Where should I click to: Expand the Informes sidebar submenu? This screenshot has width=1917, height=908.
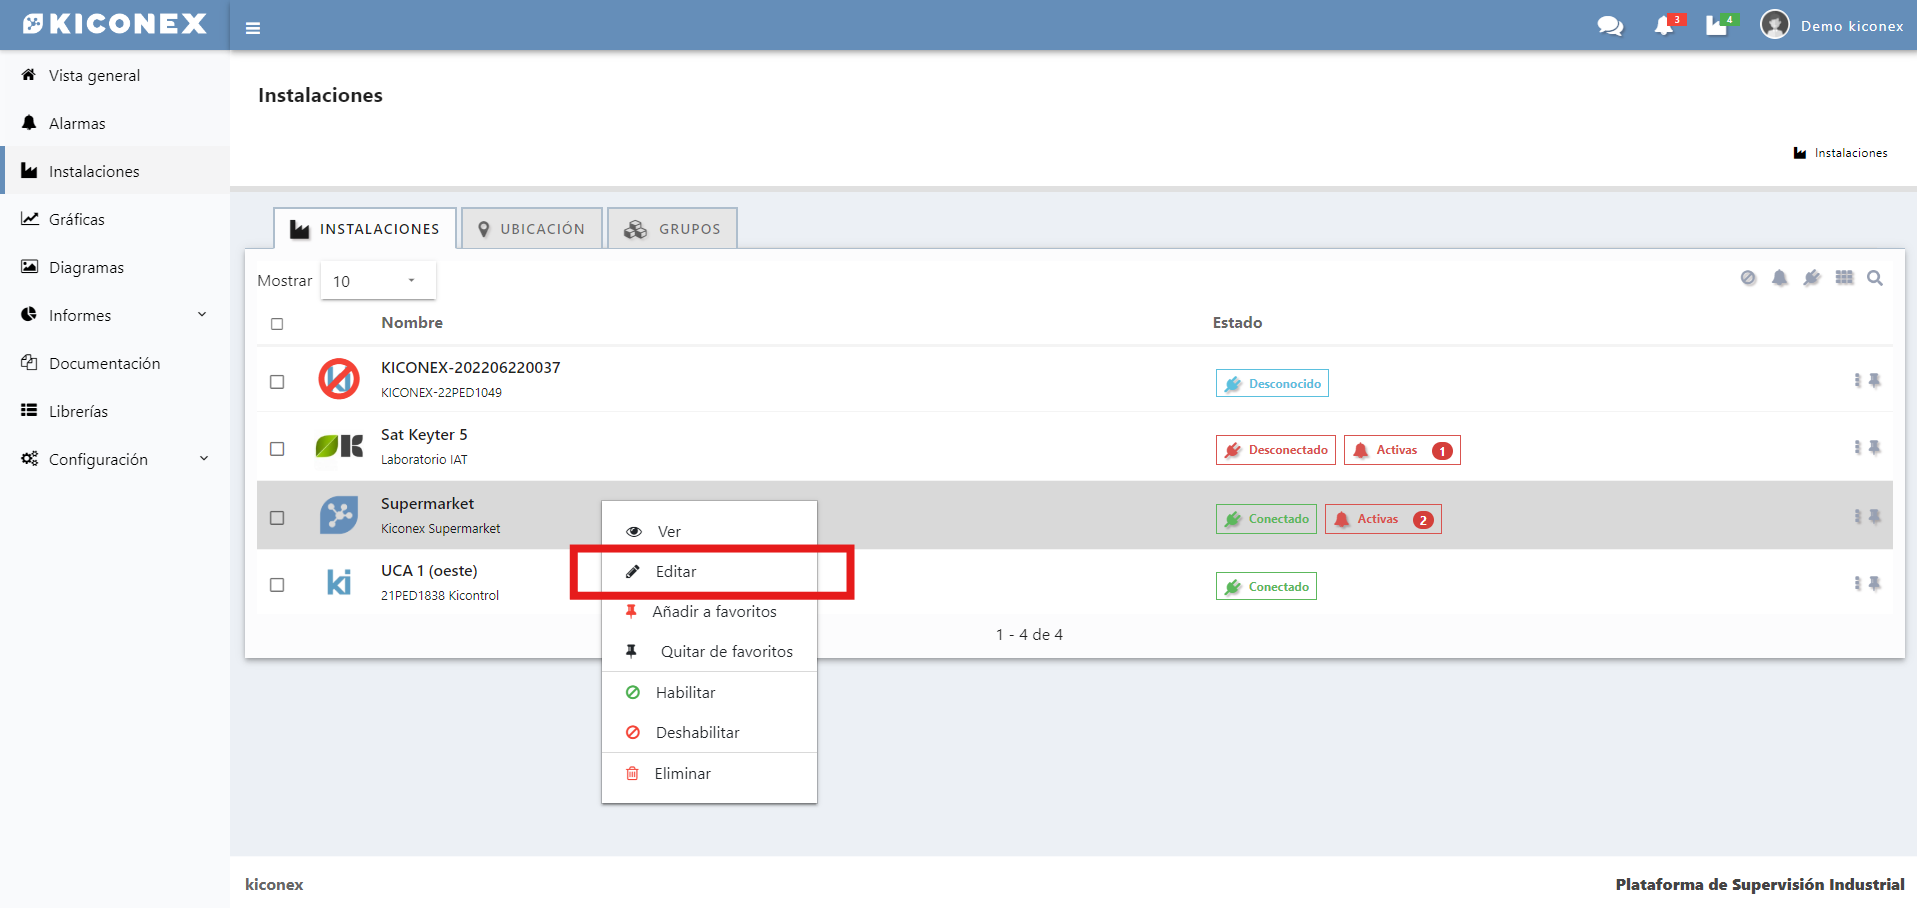pos(114,315)
